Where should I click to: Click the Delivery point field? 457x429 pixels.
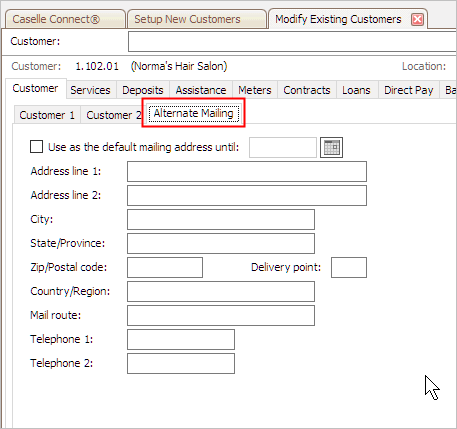click(x=349, y=267)
